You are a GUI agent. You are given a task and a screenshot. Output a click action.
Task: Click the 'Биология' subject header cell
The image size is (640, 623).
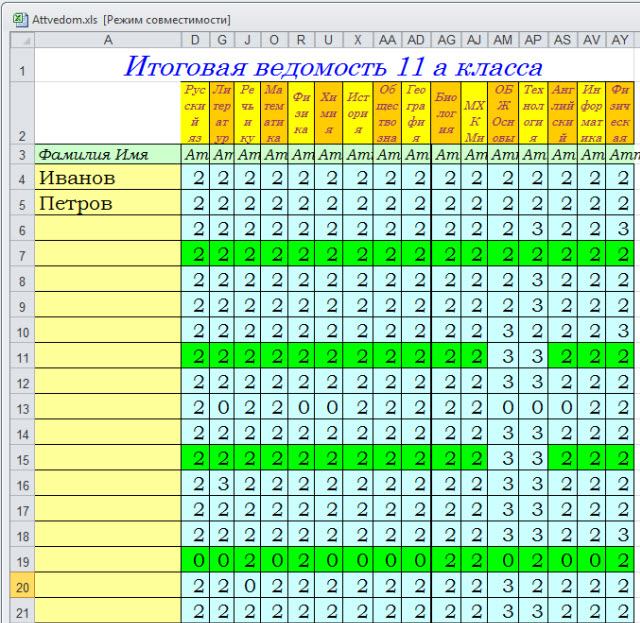[447, 113]
